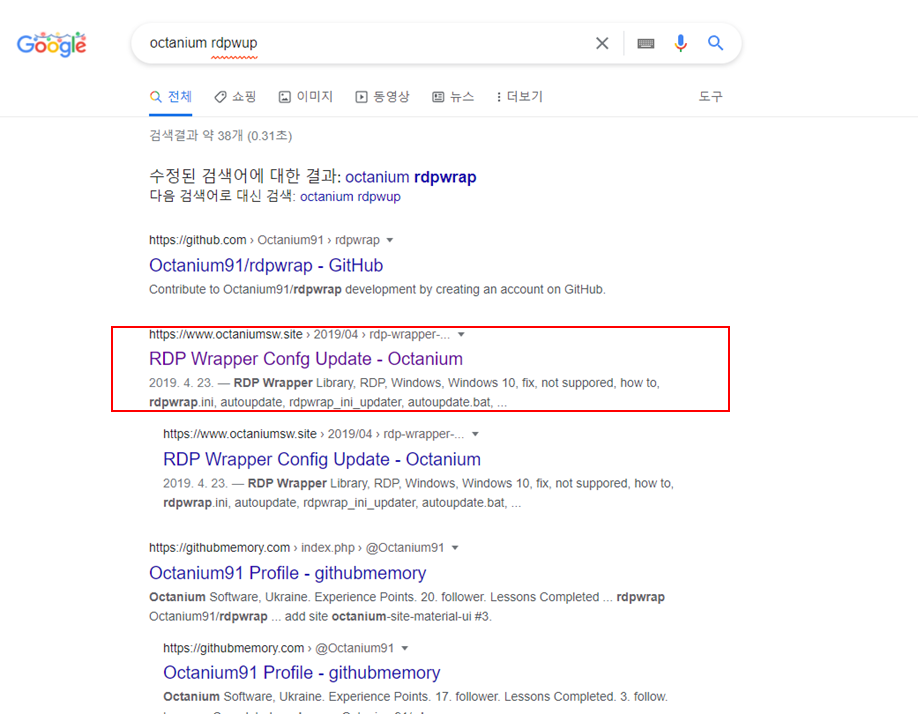This screenshot has height=714, width=918.
Task: Click snippet starting 'Octanium Software, Ukraine. Experience Points. 20'
Action: pos(407,606)
